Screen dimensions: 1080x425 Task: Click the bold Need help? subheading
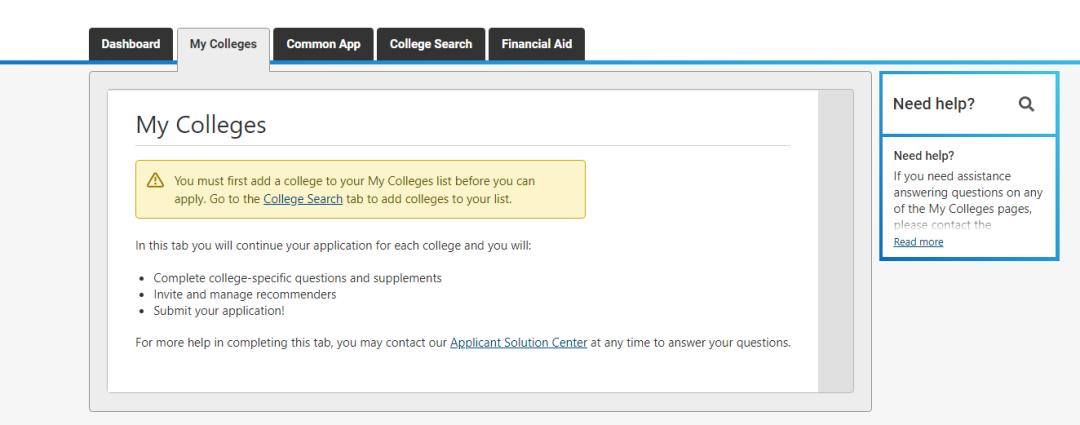pos(923,156)
